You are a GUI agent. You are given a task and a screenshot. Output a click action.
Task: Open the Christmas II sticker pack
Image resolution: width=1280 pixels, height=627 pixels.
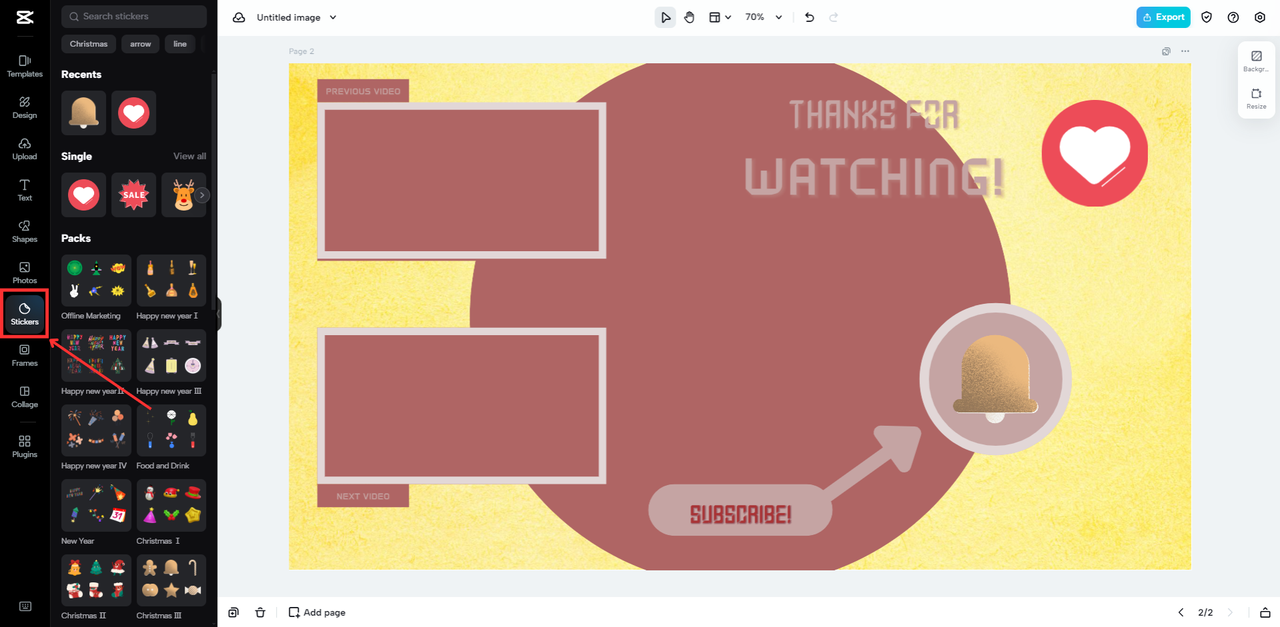96,580
